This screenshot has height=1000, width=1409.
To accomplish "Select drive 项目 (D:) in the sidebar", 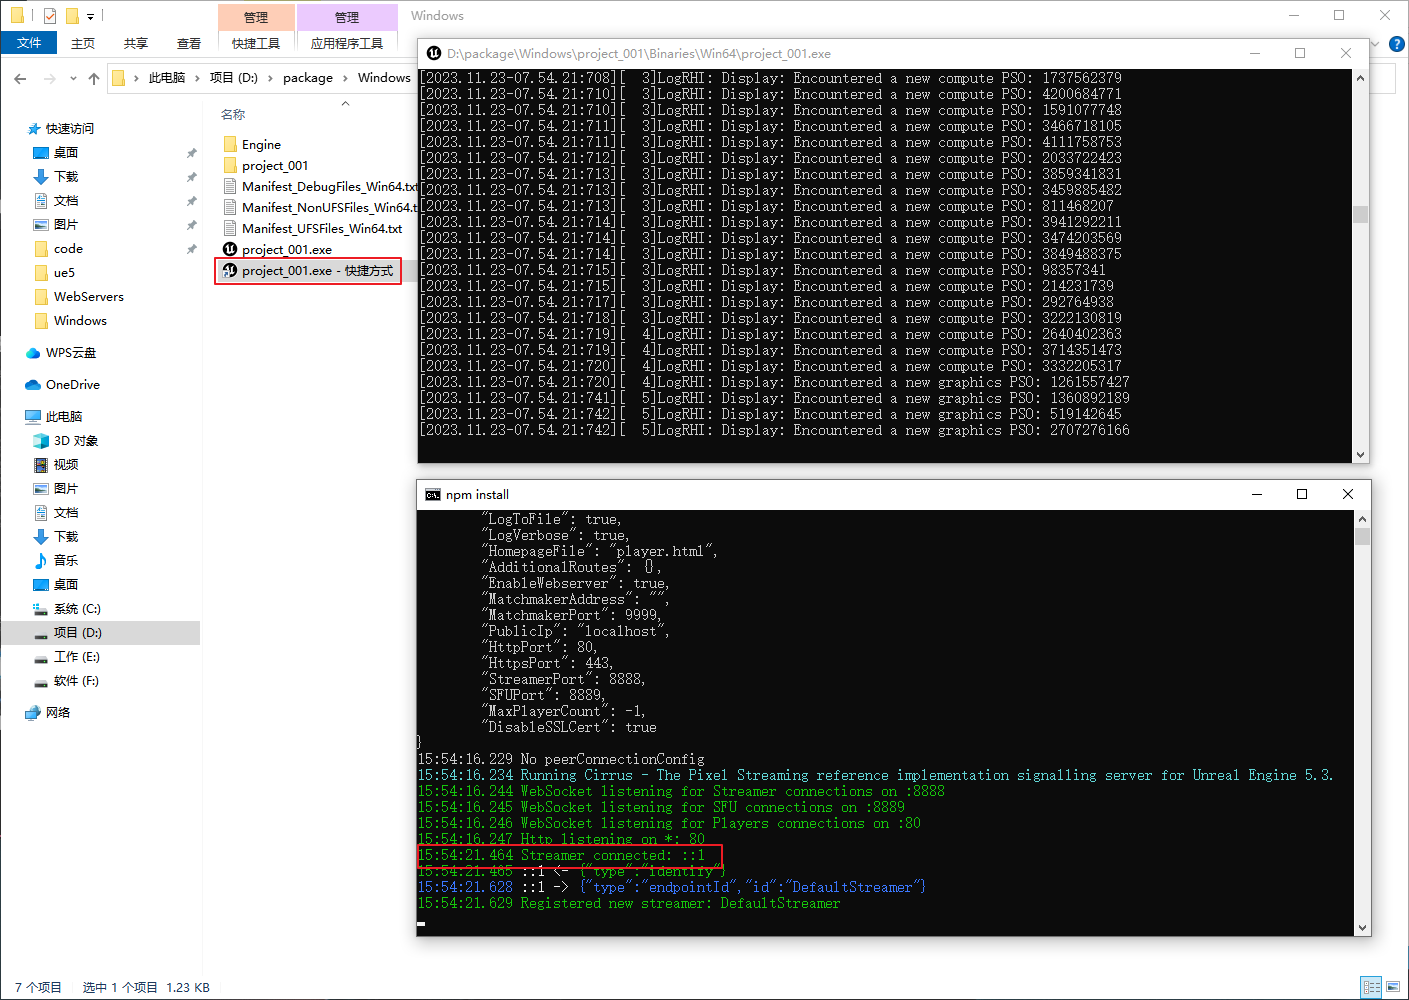I will click(x=78, y=633).
